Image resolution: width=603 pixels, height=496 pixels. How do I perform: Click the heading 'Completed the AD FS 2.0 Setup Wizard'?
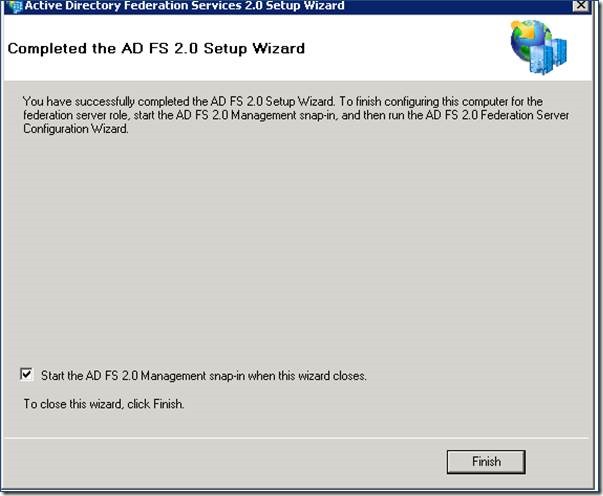coord(156,48)
